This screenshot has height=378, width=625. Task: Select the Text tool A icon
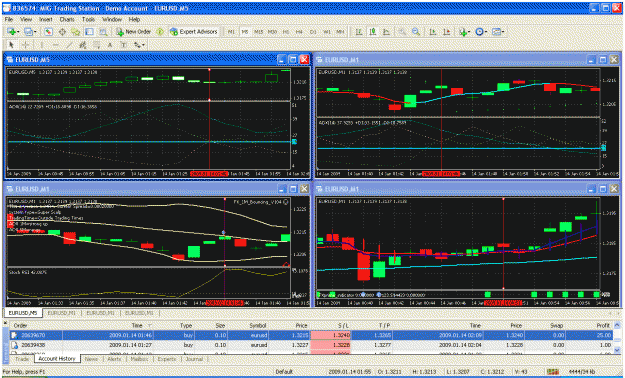coord(110,45)
